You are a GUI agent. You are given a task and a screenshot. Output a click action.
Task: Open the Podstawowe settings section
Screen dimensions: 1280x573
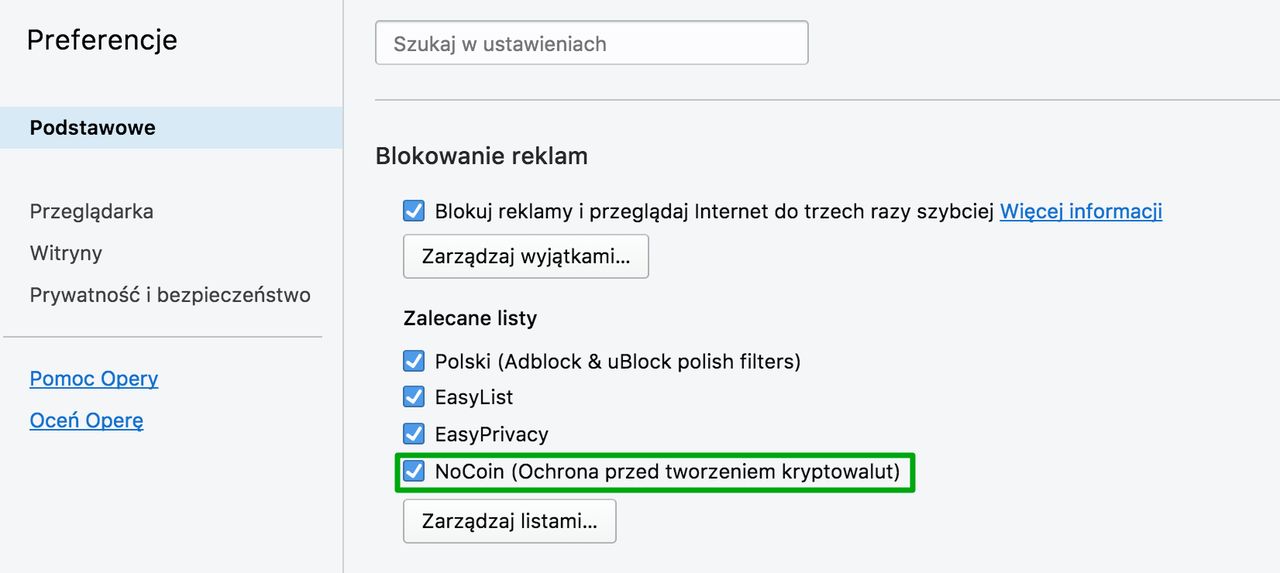click(x=93, y=128)
